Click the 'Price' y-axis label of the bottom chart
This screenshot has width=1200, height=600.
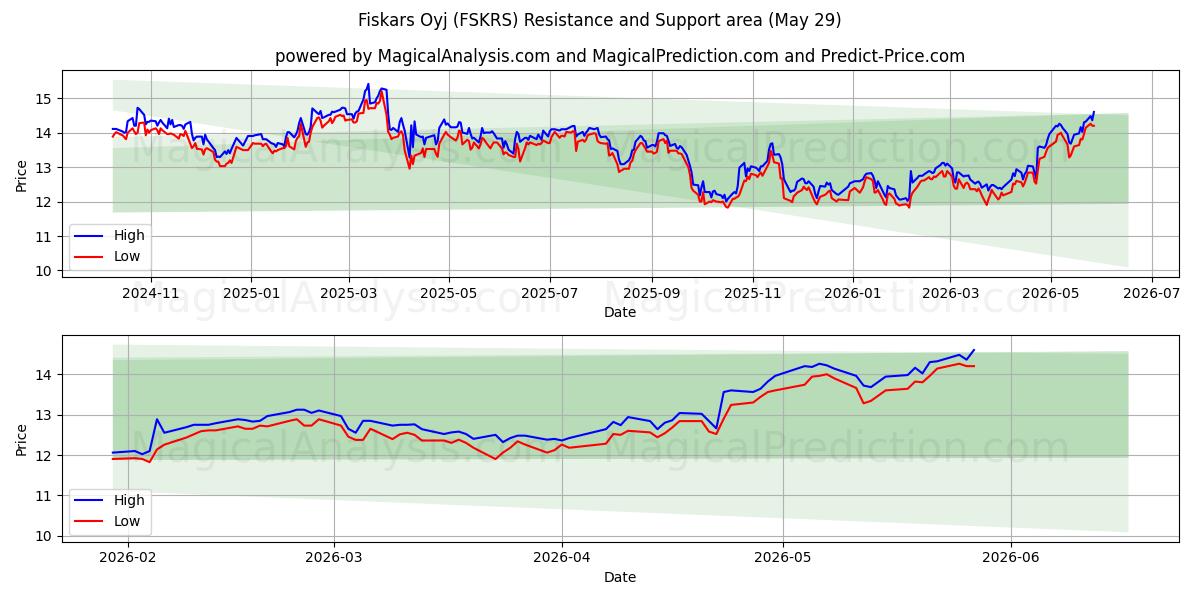pyautogui.click(x=21, y=439)
